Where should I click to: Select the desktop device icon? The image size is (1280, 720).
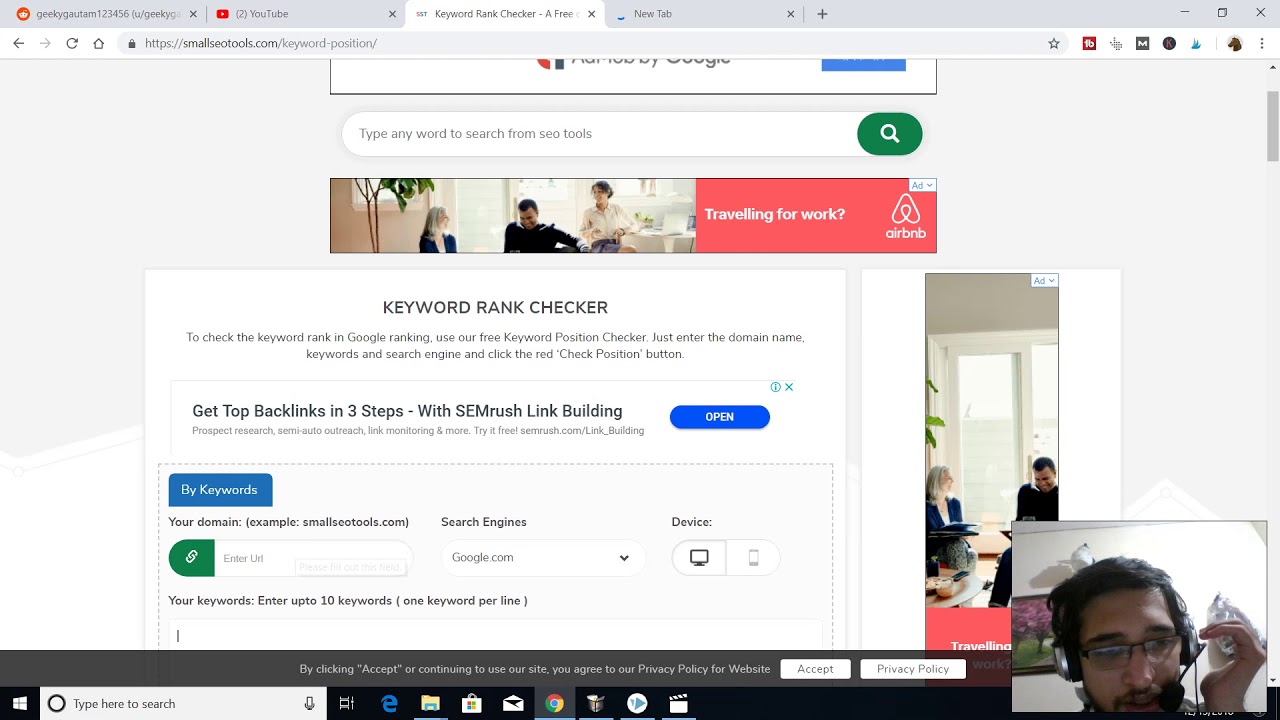pos(699,558)
